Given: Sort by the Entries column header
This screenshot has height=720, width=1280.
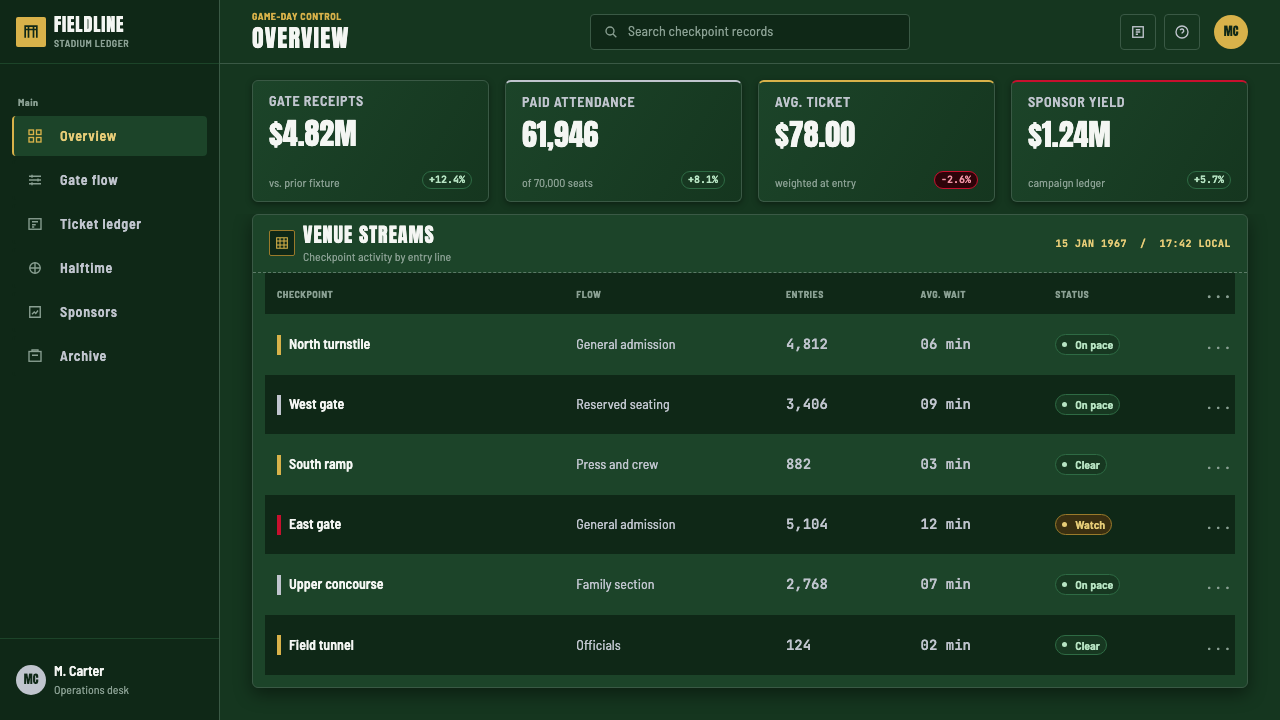Looking at the screenshot, I should tap(805, 295).
